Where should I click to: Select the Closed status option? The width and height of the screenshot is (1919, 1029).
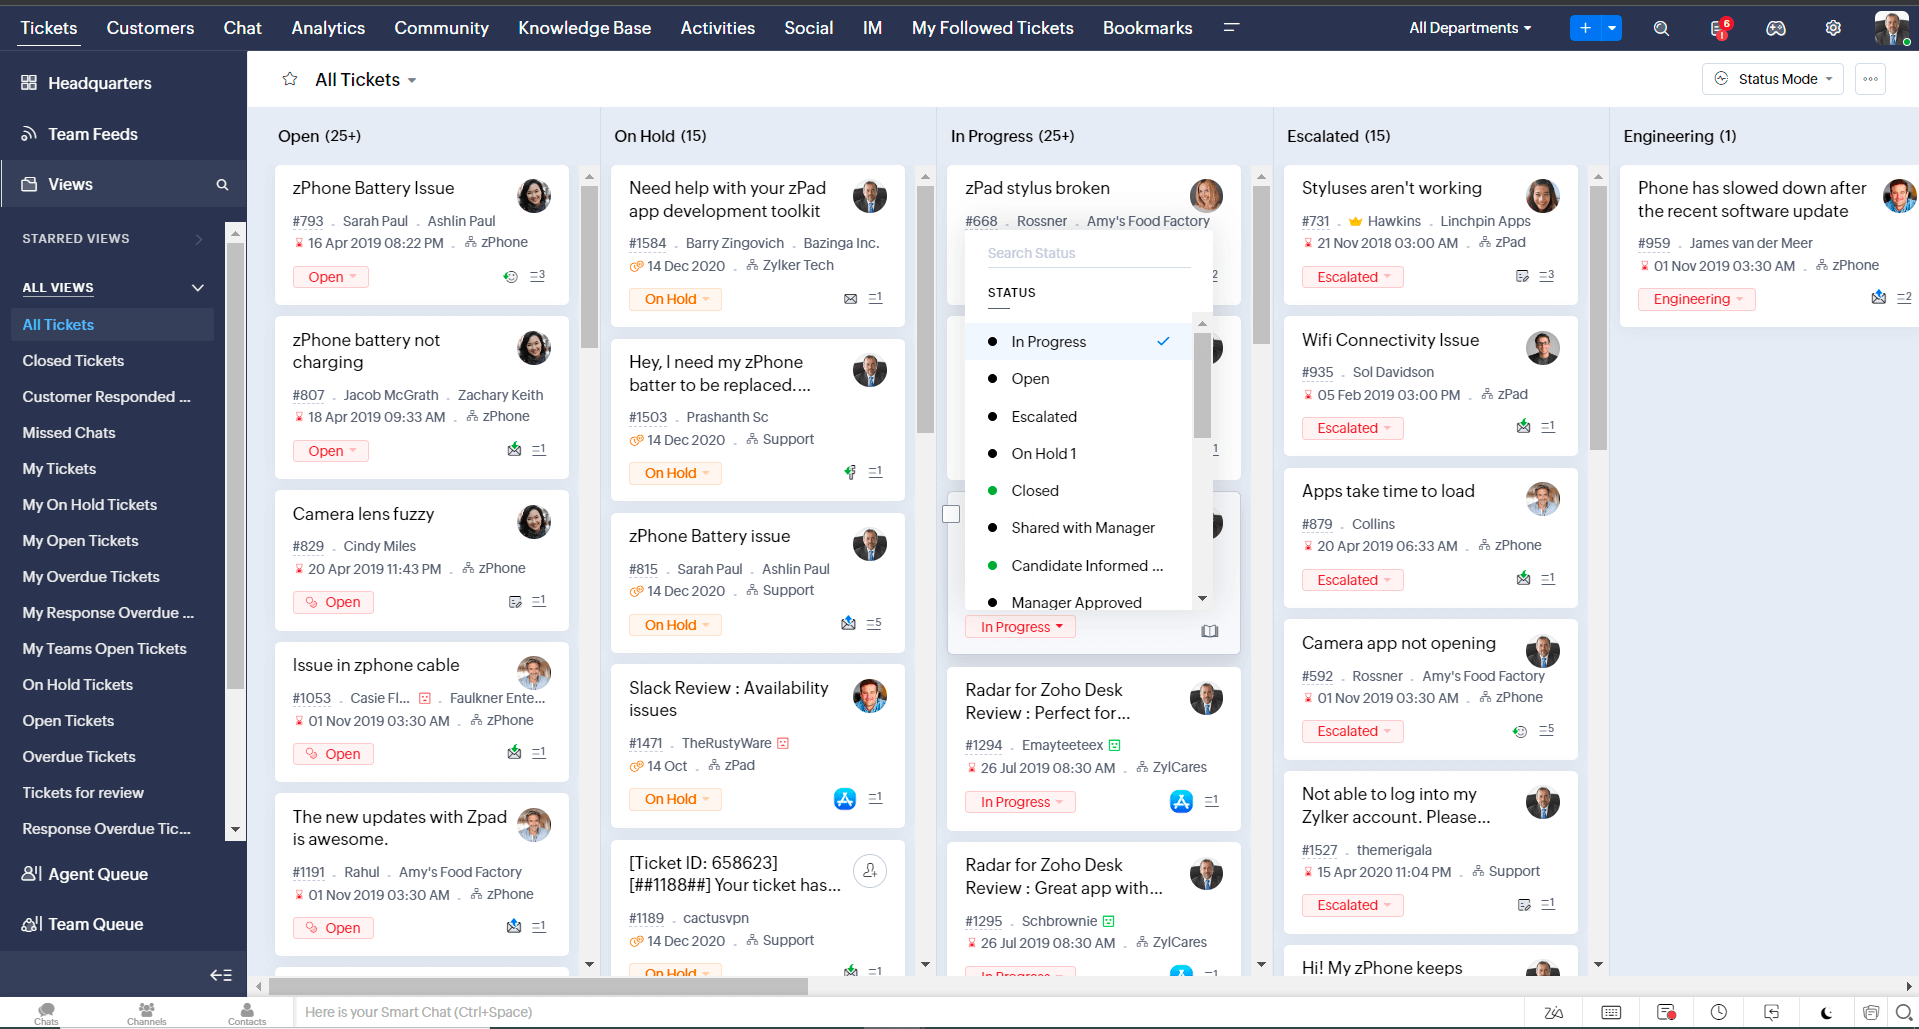pos(1034,491)
